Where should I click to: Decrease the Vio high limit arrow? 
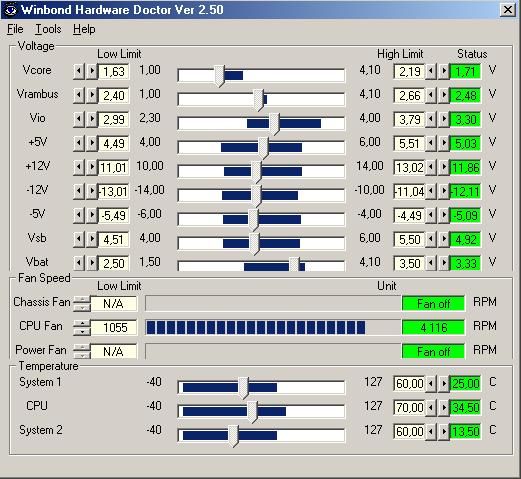coord(431,119)
